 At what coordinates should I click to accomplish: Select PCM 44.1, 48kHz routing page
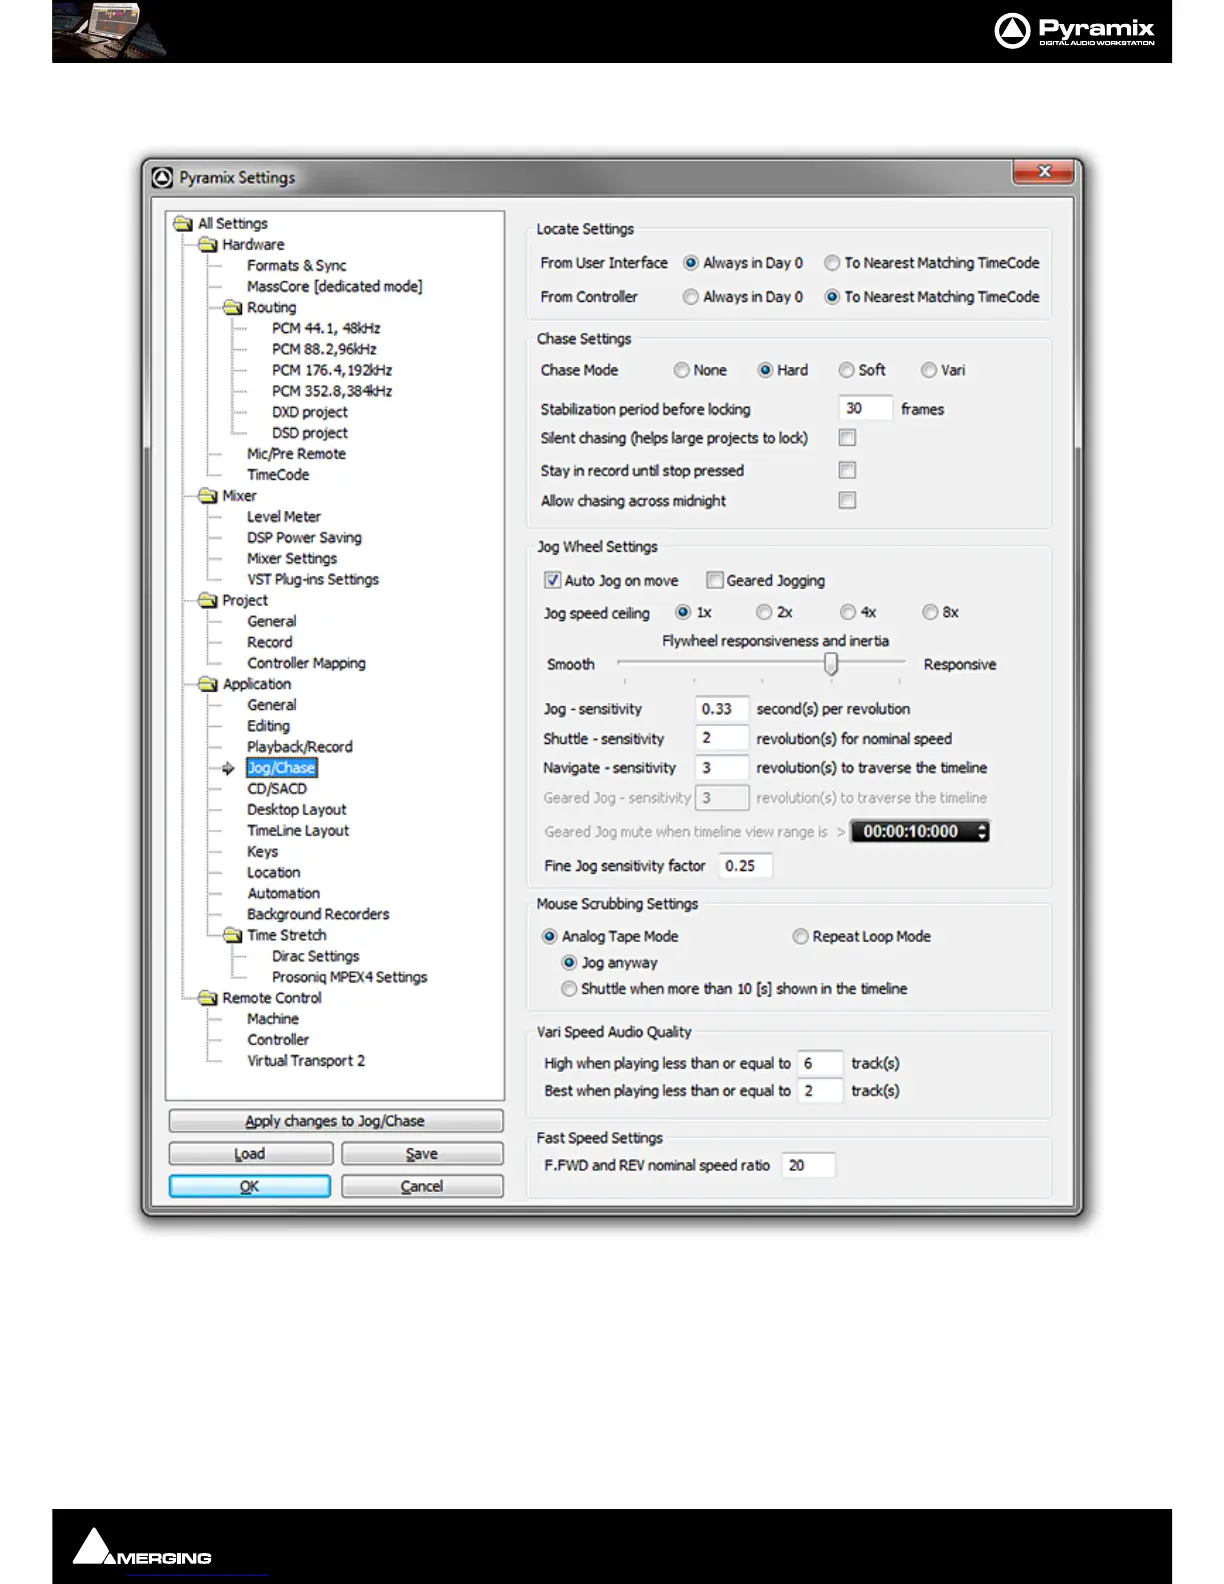click(x=326, y=328)
